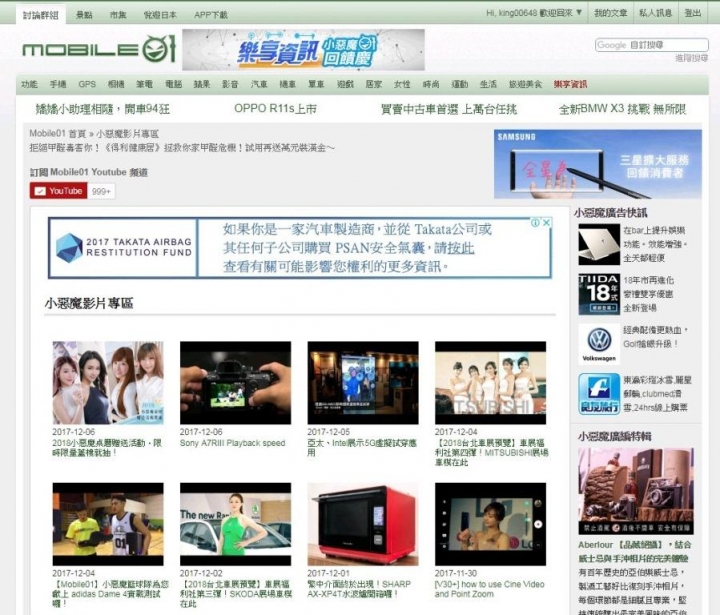720x615 pixels.
Task: Focus the Google custom search field
Action: coord(652,45)
